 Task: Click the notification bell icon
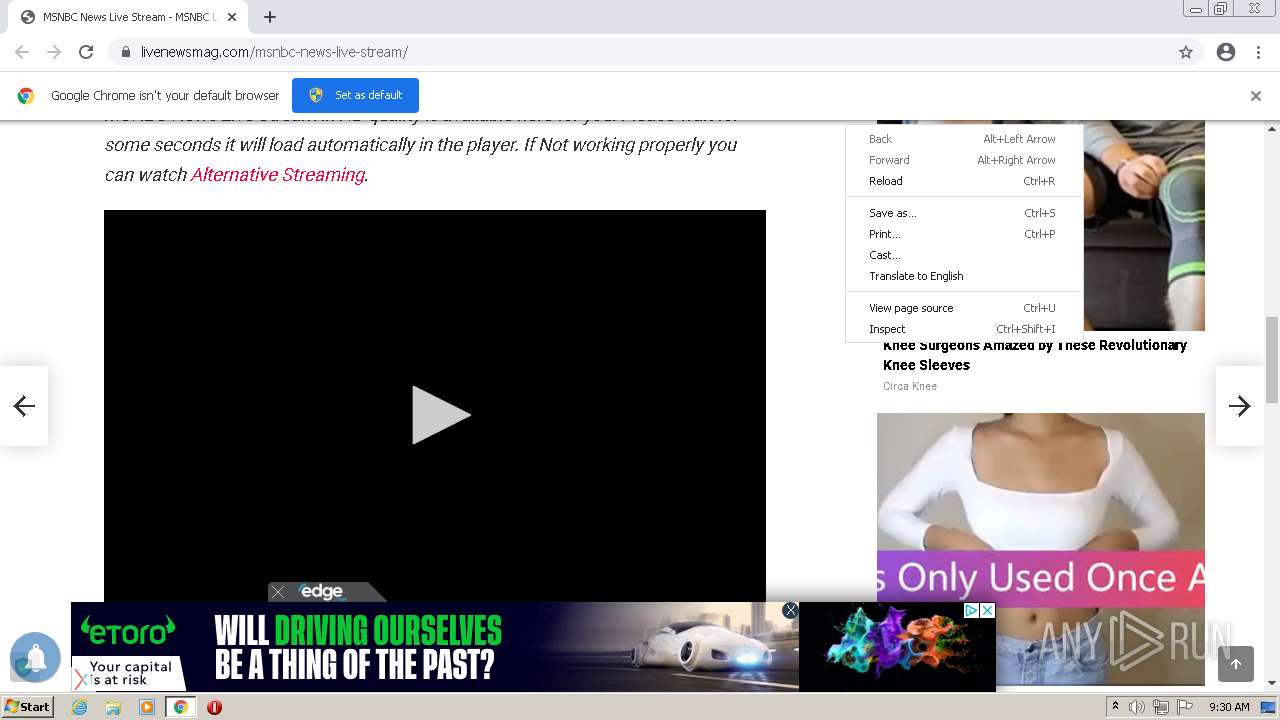click(x=35, y=657)
